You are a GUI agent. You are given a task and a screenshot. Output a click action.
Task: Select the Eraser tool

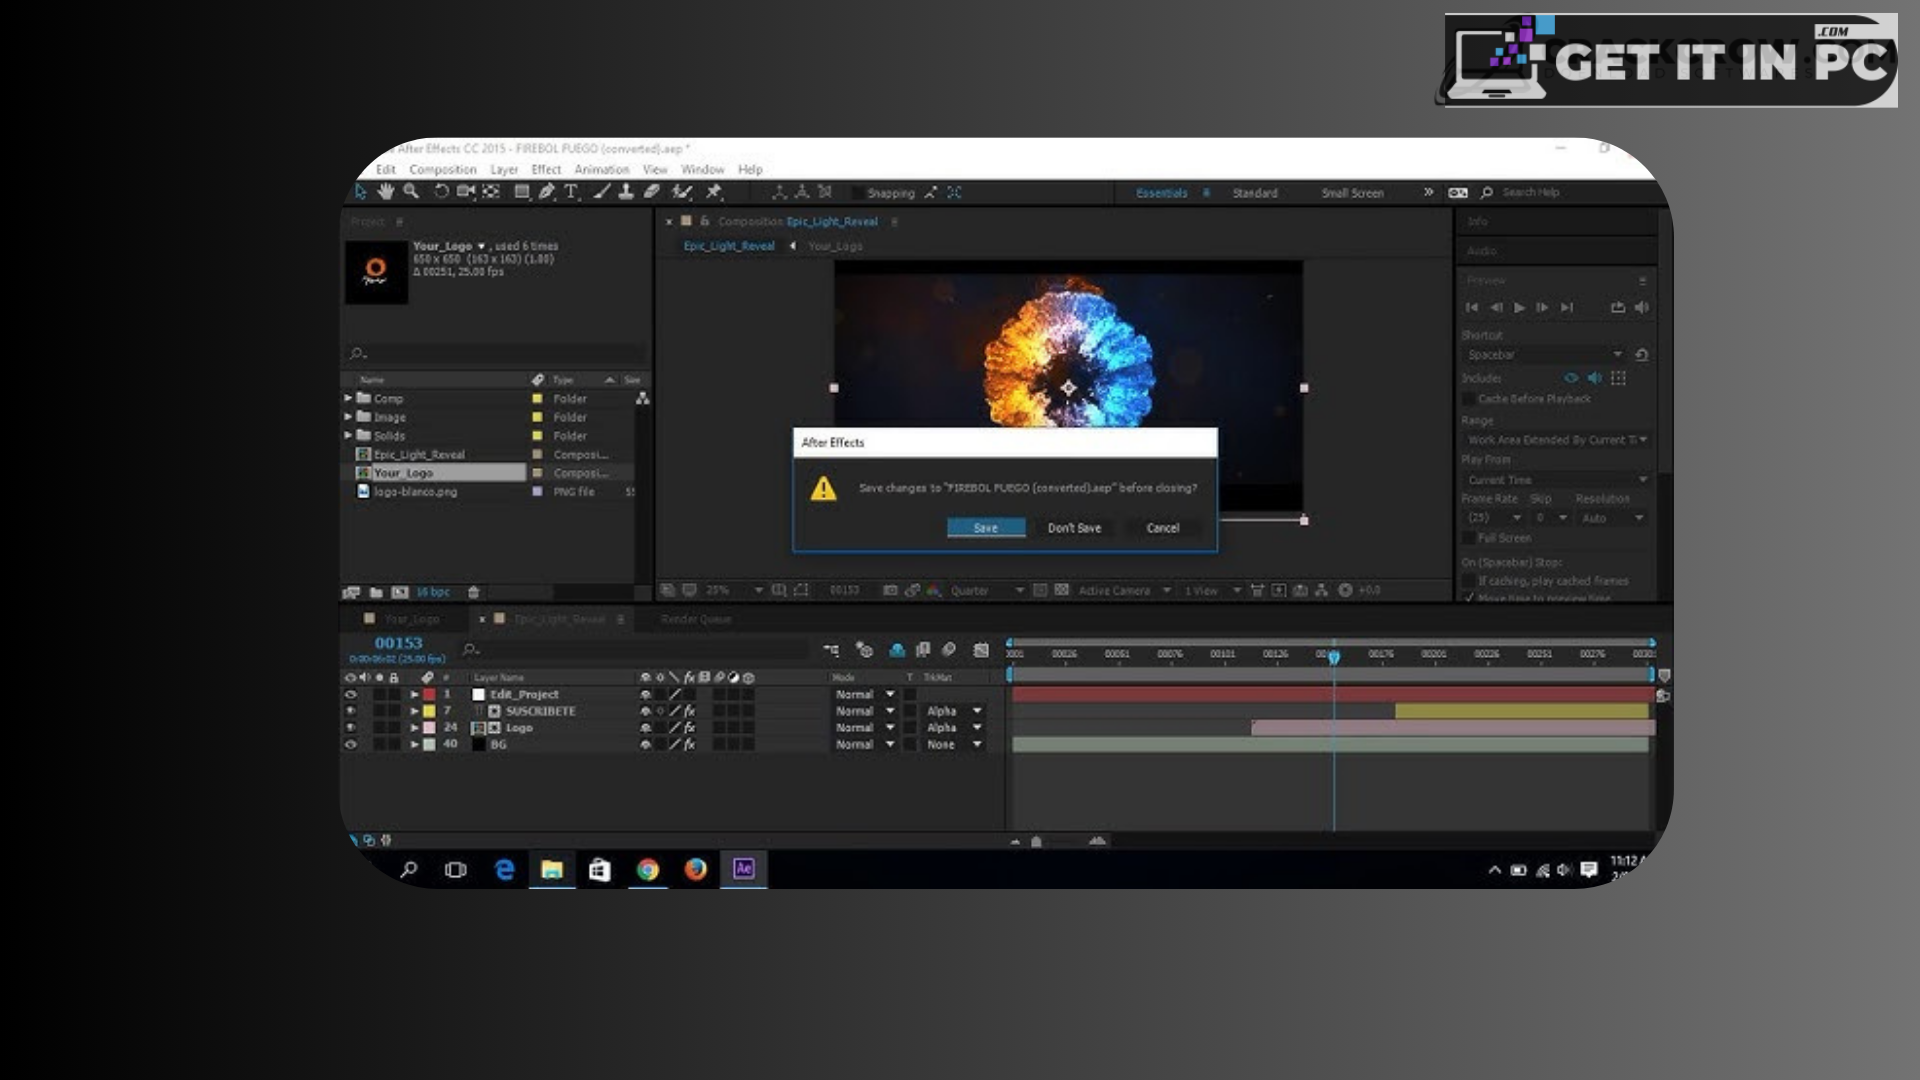click(x=651, y=191)
